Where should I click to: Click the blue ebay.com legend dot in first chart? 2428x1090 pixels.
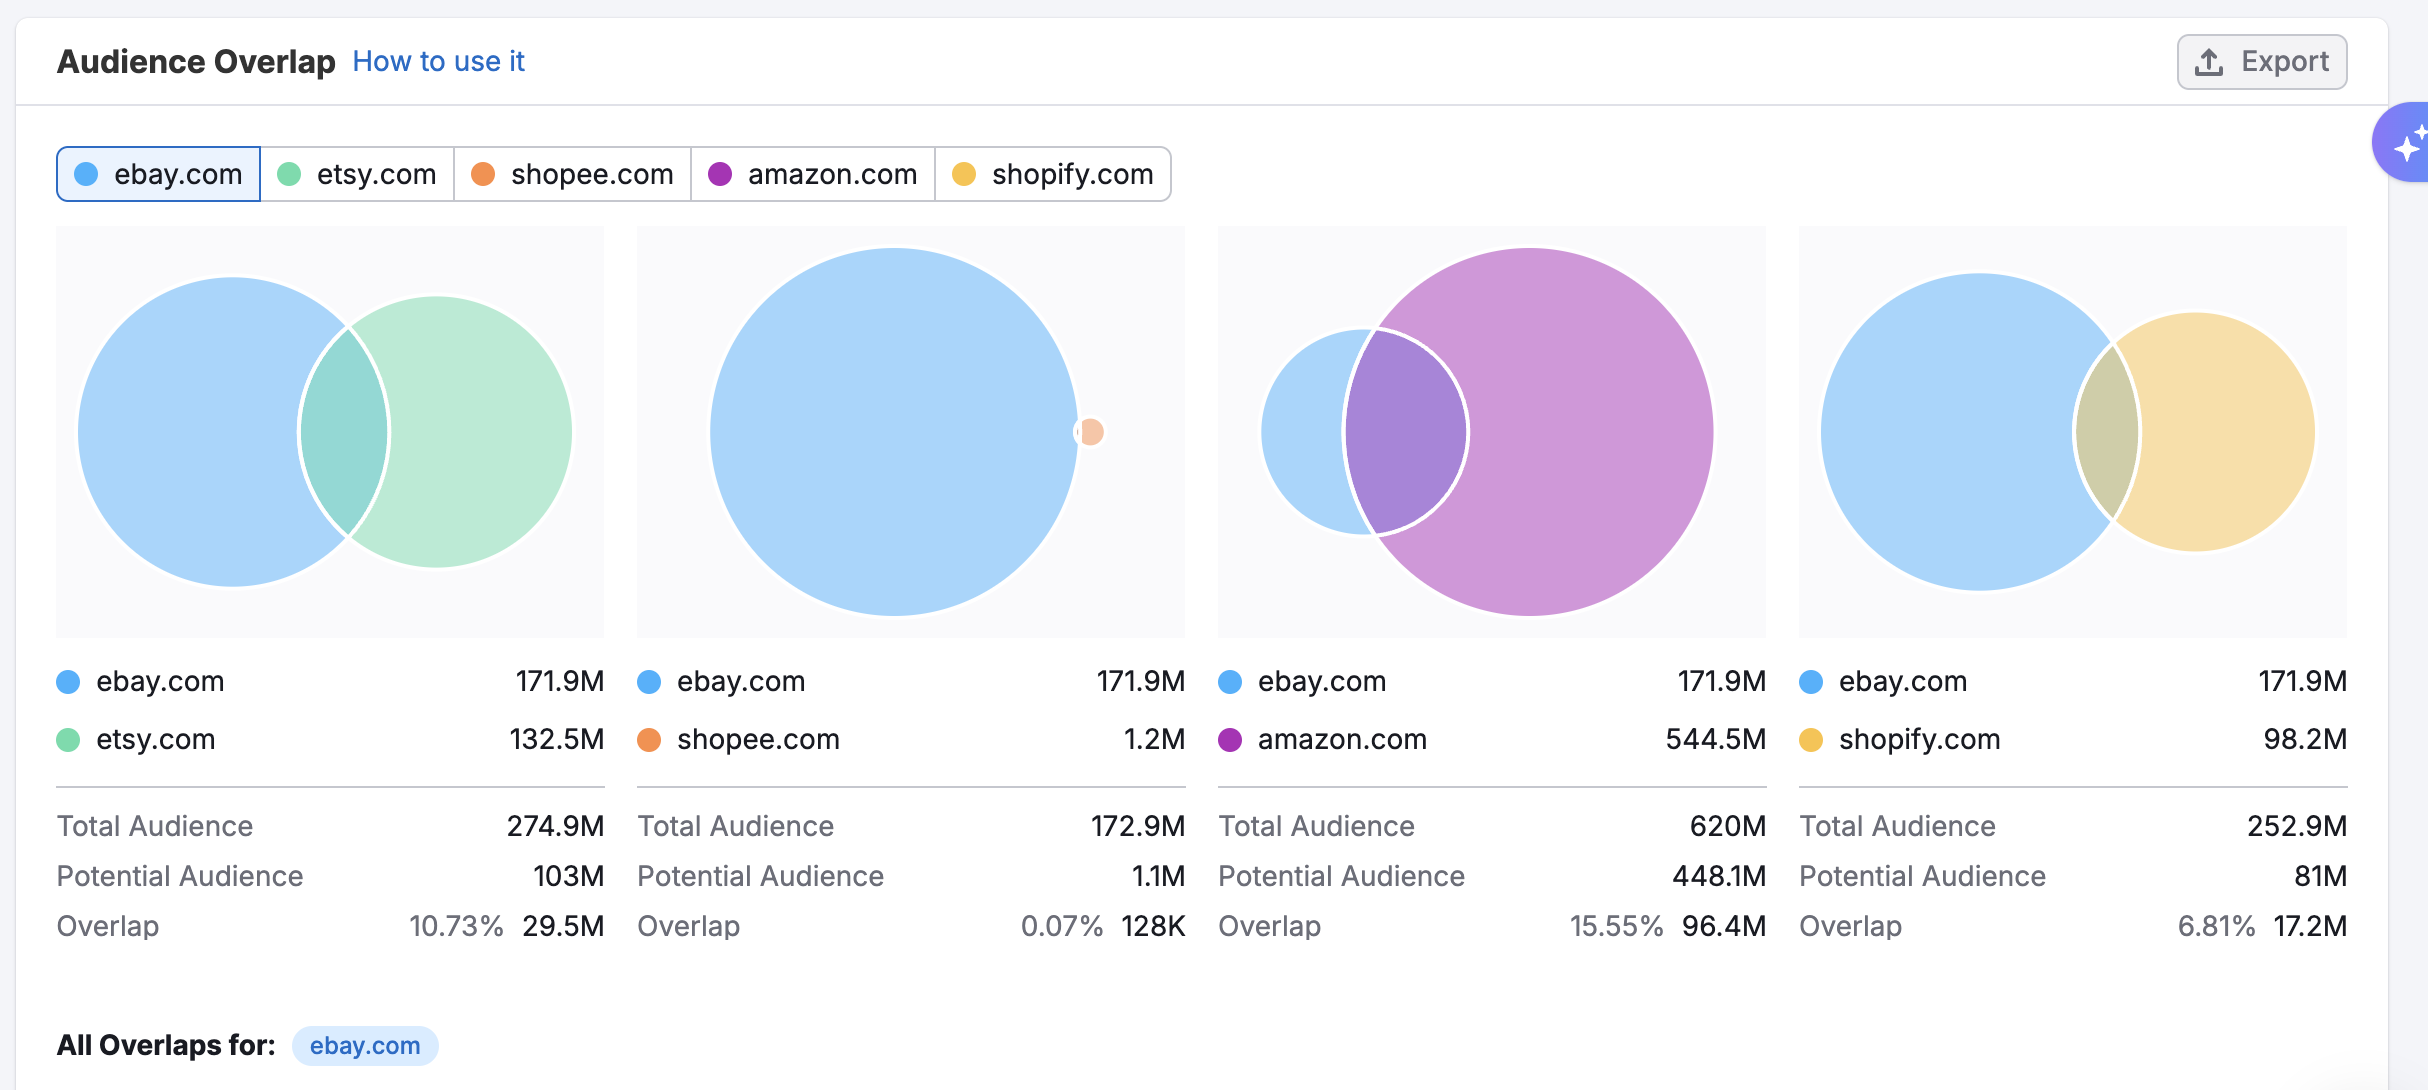68,681
